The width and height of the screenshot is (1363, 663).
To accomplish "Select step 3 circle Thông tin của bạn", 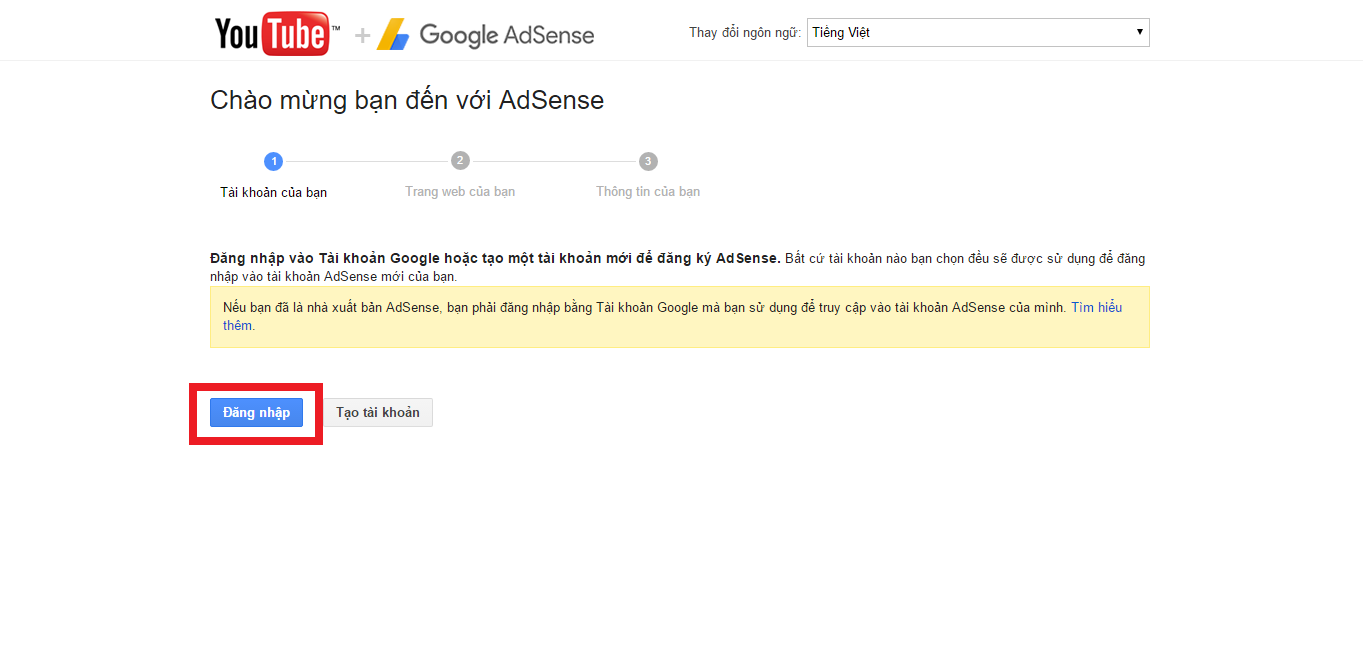I will (x=648, y=161).
